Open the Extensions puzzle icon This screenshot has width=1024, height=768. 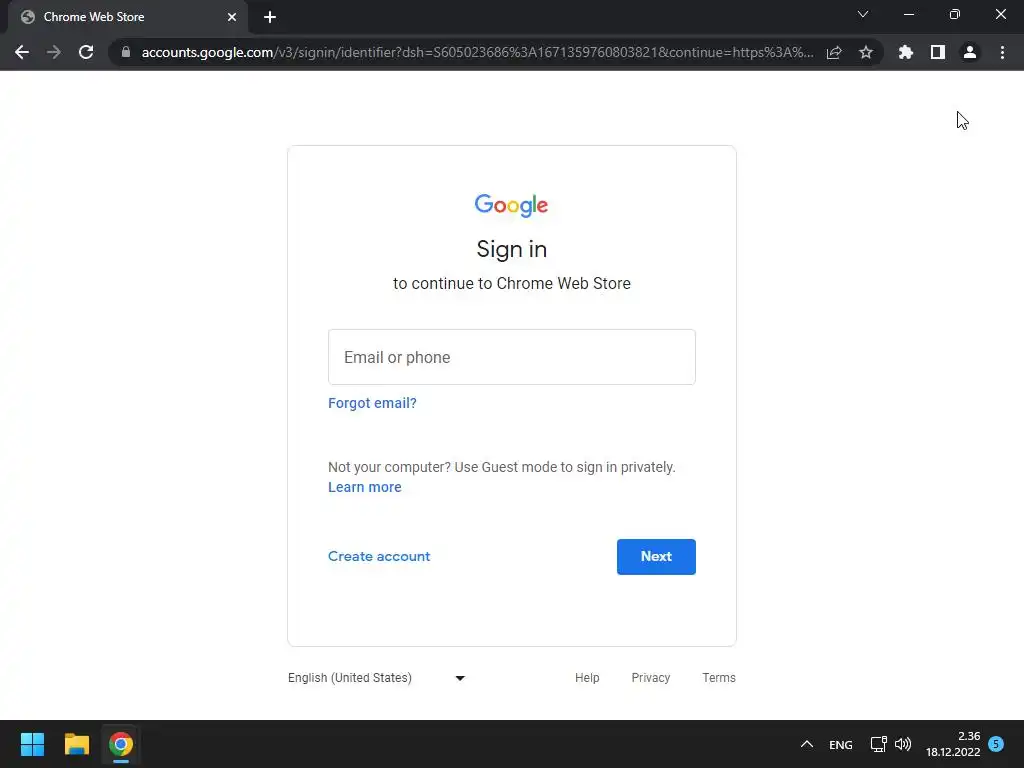coord(906,52)
